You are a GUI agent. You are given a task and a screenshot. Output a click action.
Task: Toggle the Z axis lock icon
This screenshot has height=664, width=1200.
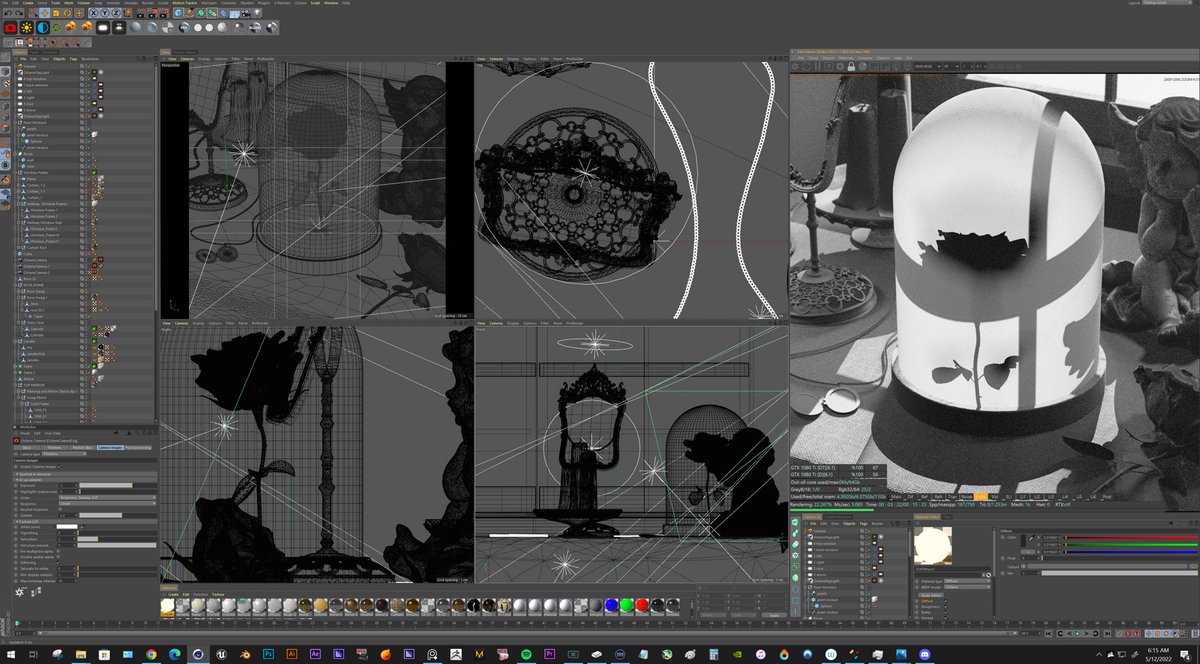pyautogui.click(x=116, y=13)
